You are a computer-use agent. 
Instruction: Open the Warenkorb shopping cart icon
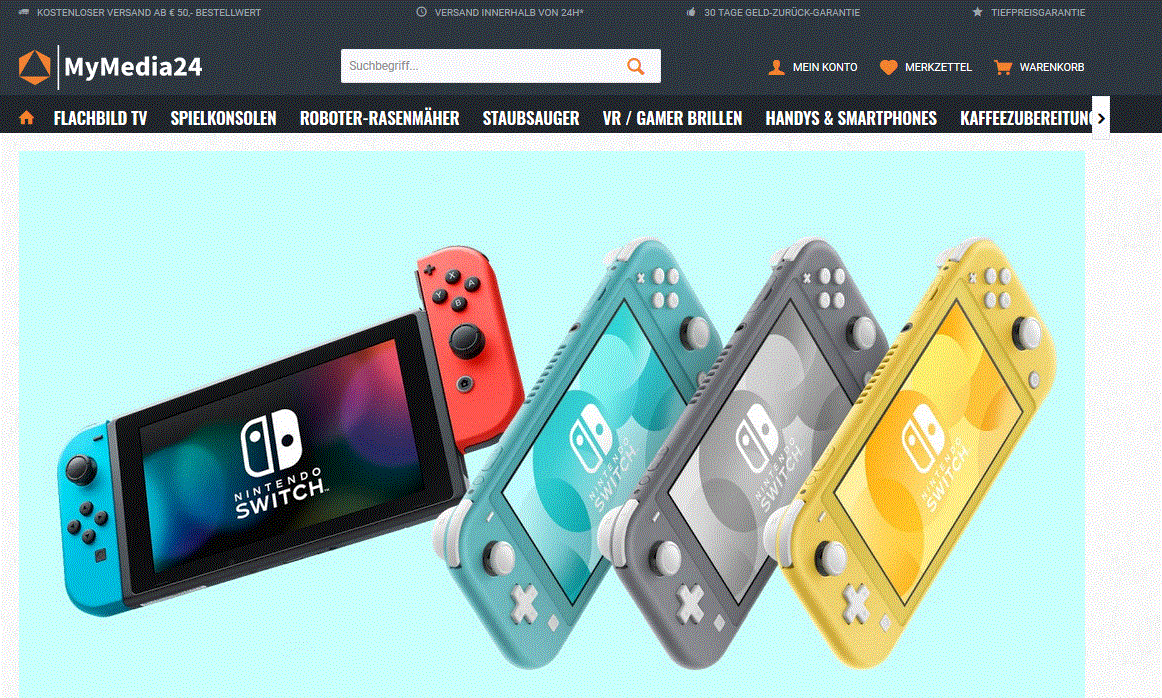pyautogui.click(x=1003, y=67)
